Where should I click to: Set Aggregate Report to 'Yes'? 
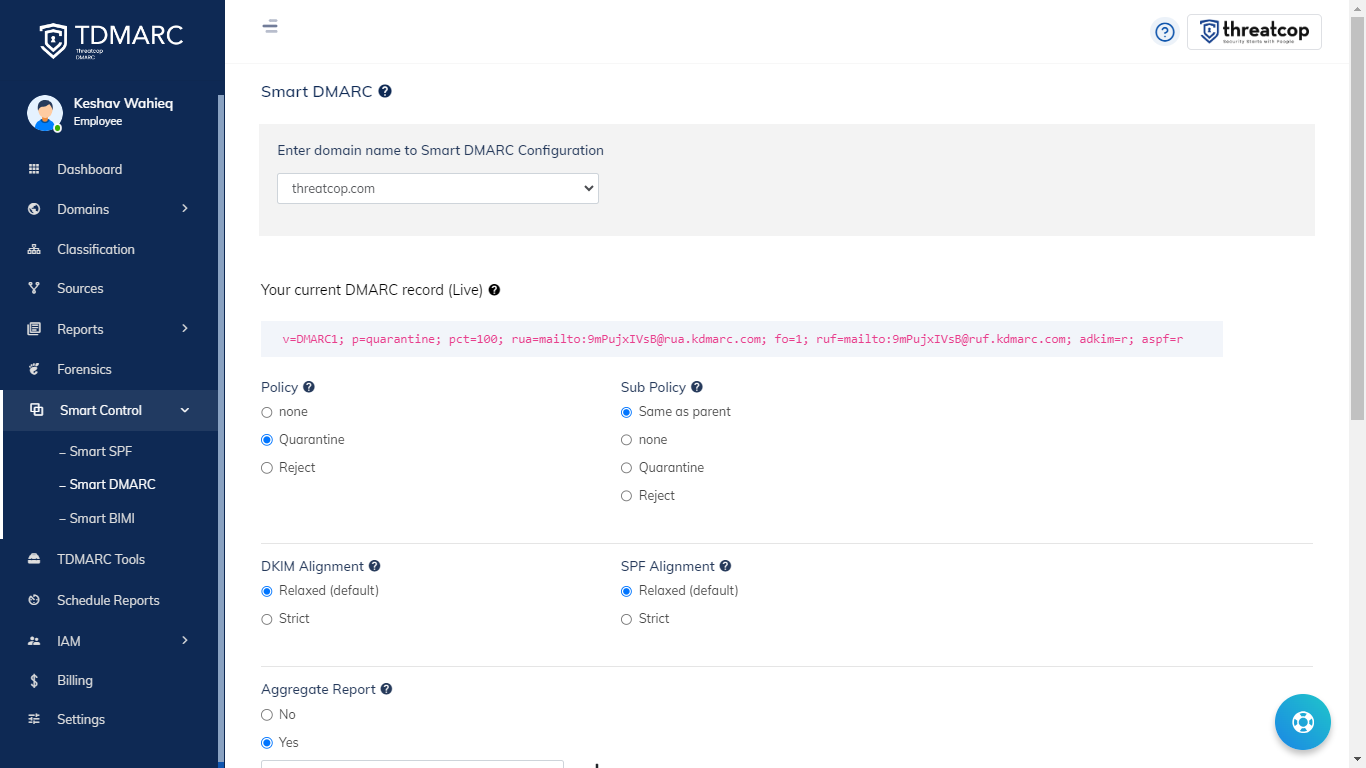tap(267, 743)
